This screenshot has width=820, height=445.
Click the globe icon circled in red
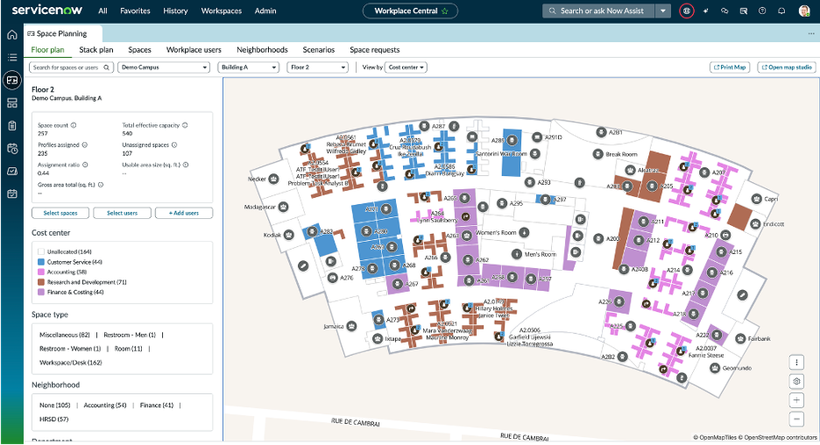[x=687, y=11]
